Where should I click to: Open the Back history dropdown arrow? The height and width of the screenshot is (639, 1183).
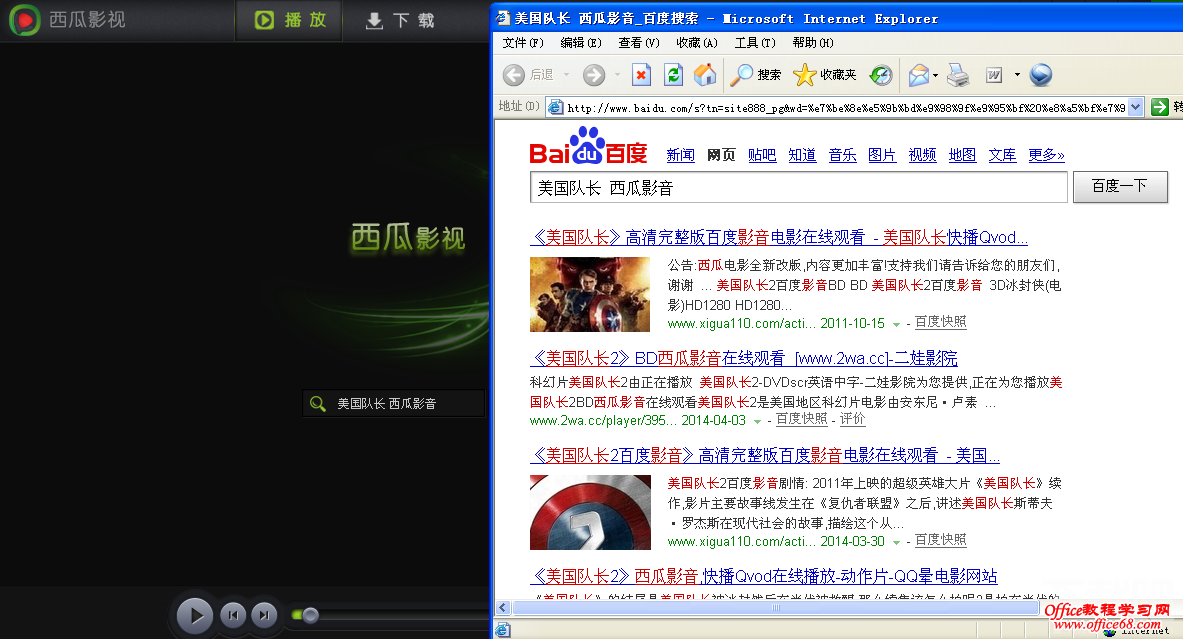567,75
